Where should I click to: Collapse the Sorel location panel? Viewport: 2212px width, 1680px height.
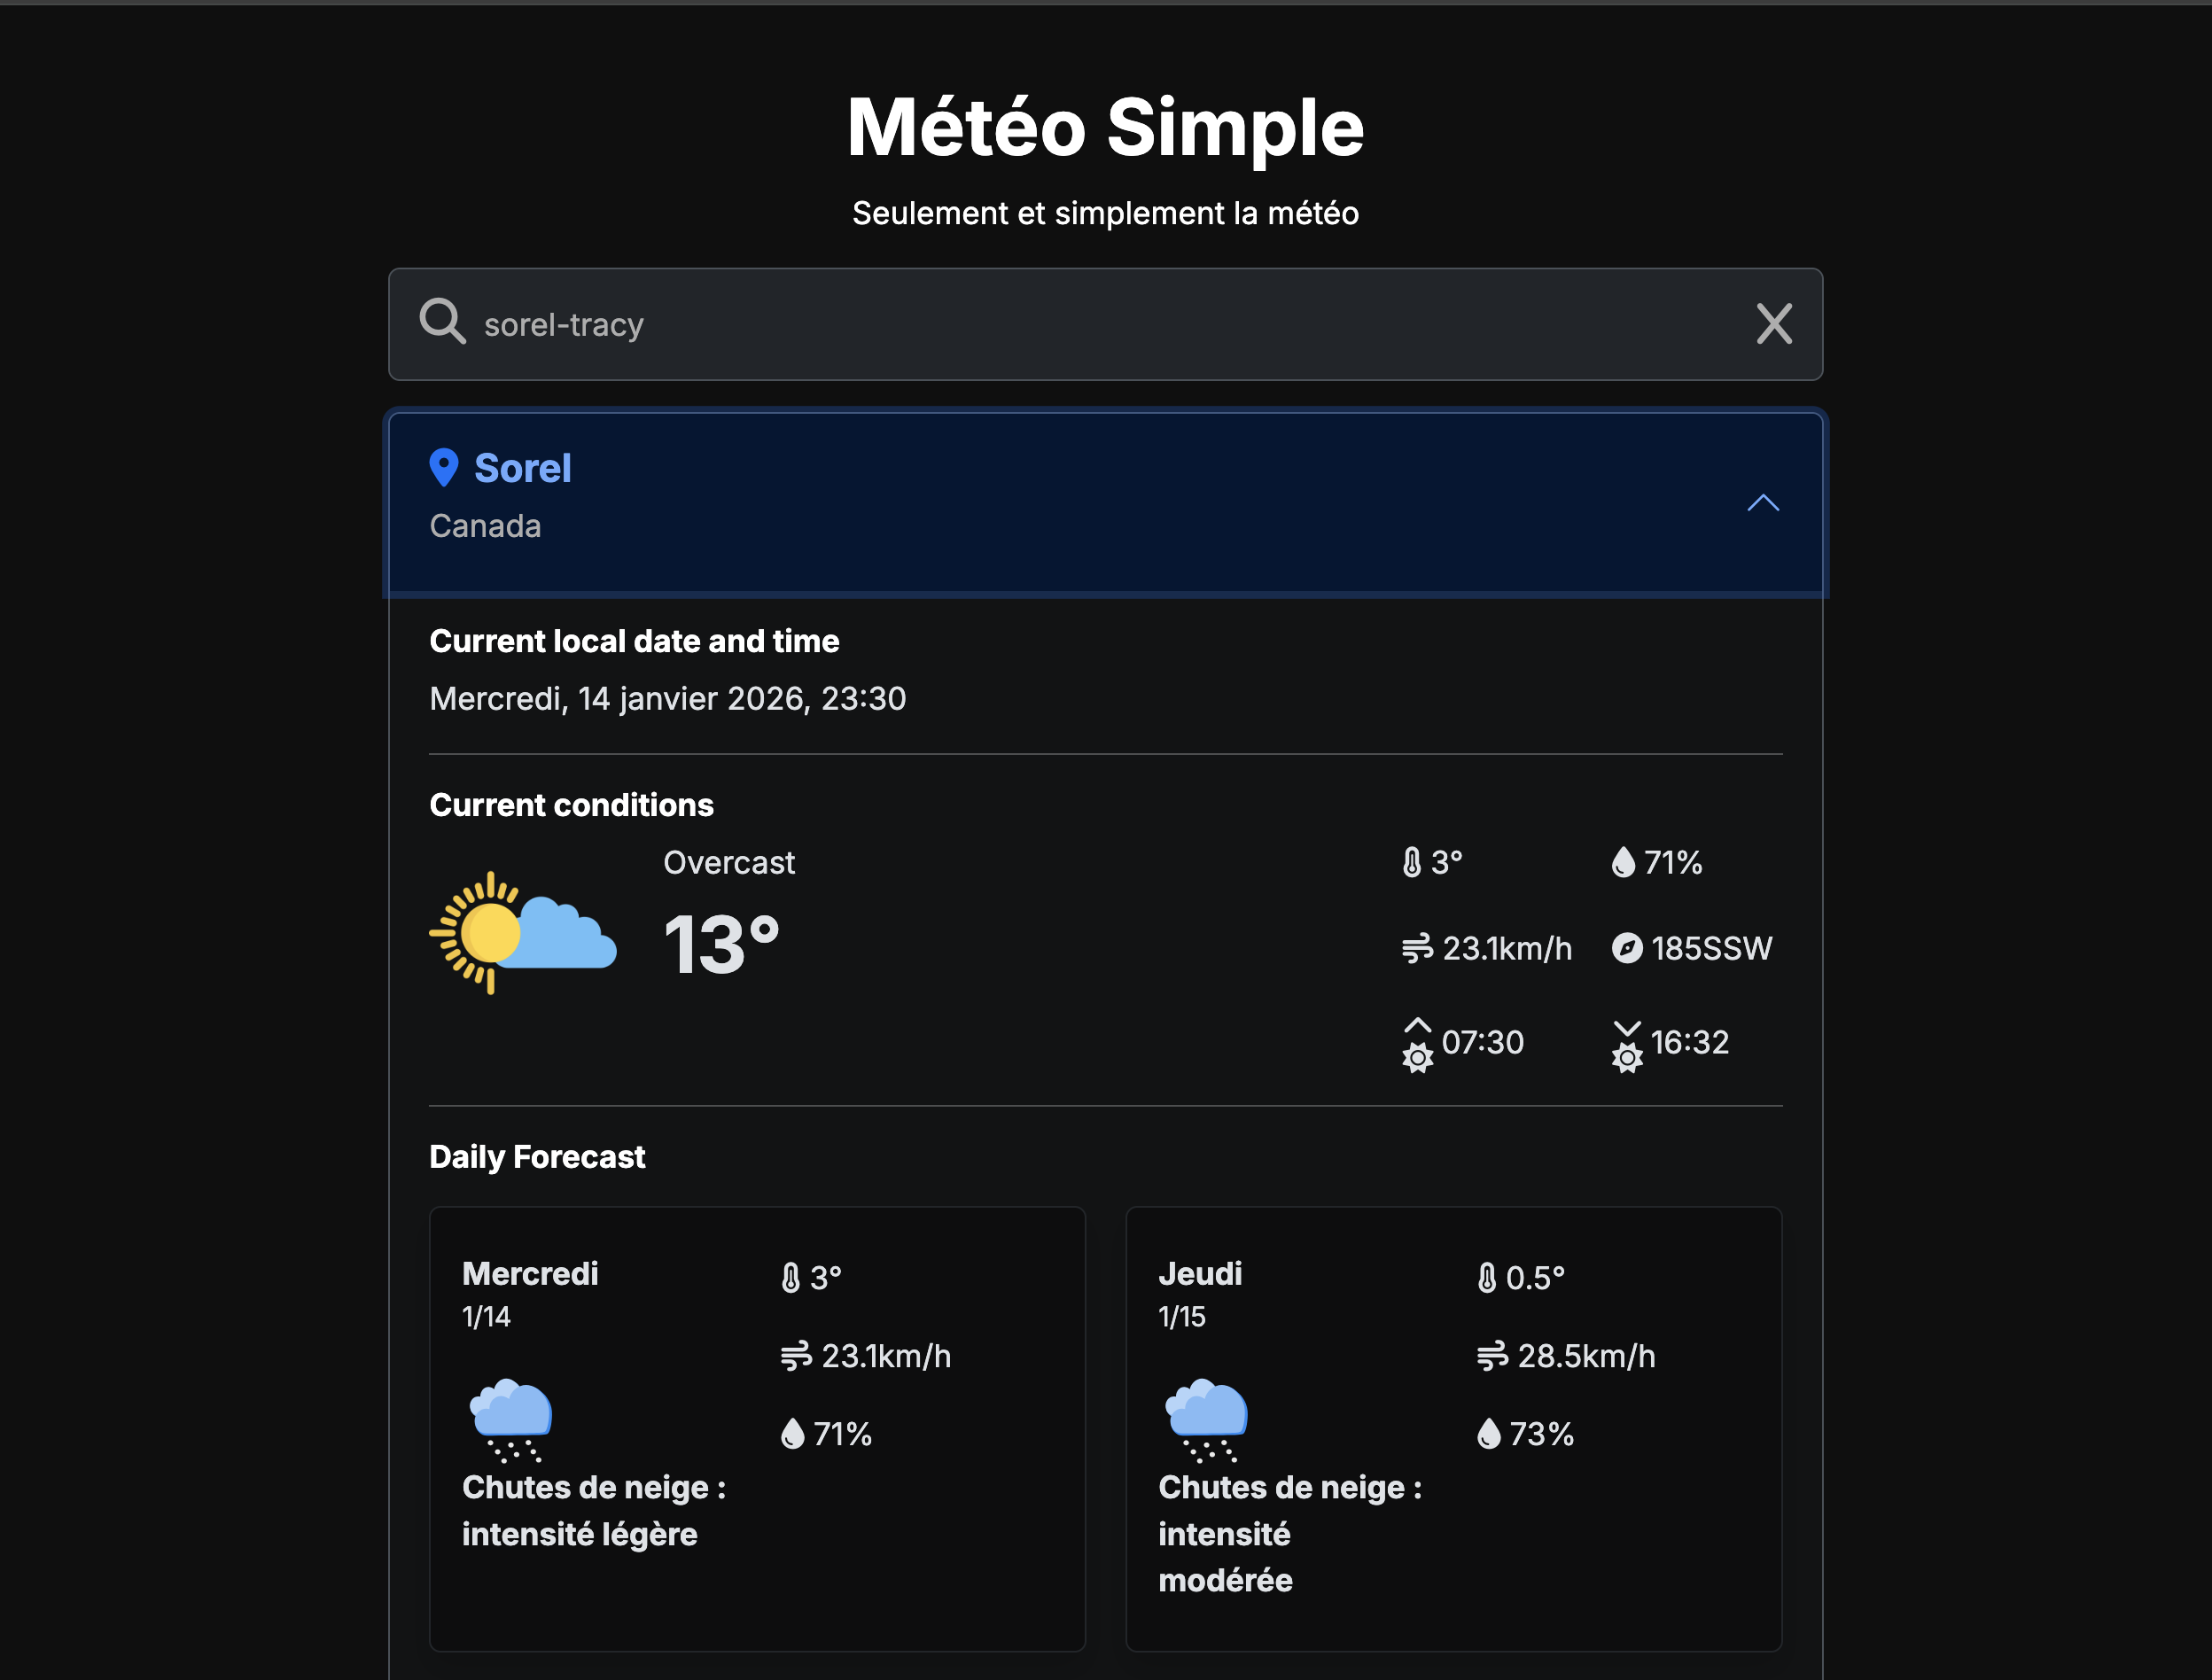click(1763, 503)
